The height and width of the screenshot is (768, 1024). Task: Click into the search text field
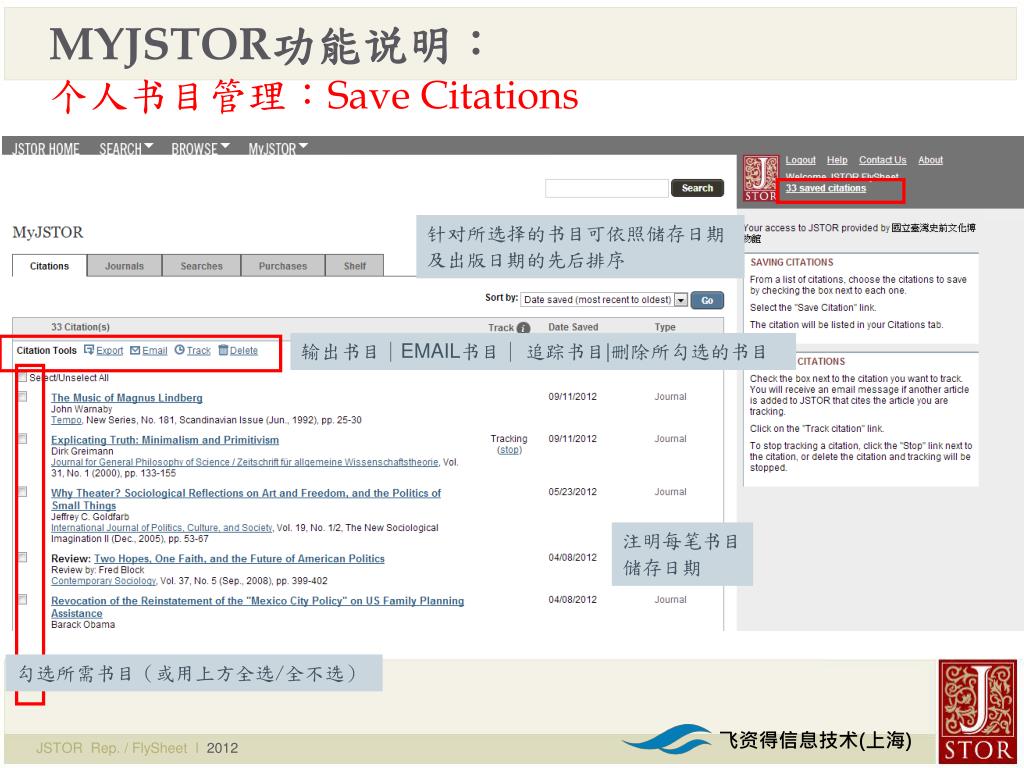[x=607, y=188]
